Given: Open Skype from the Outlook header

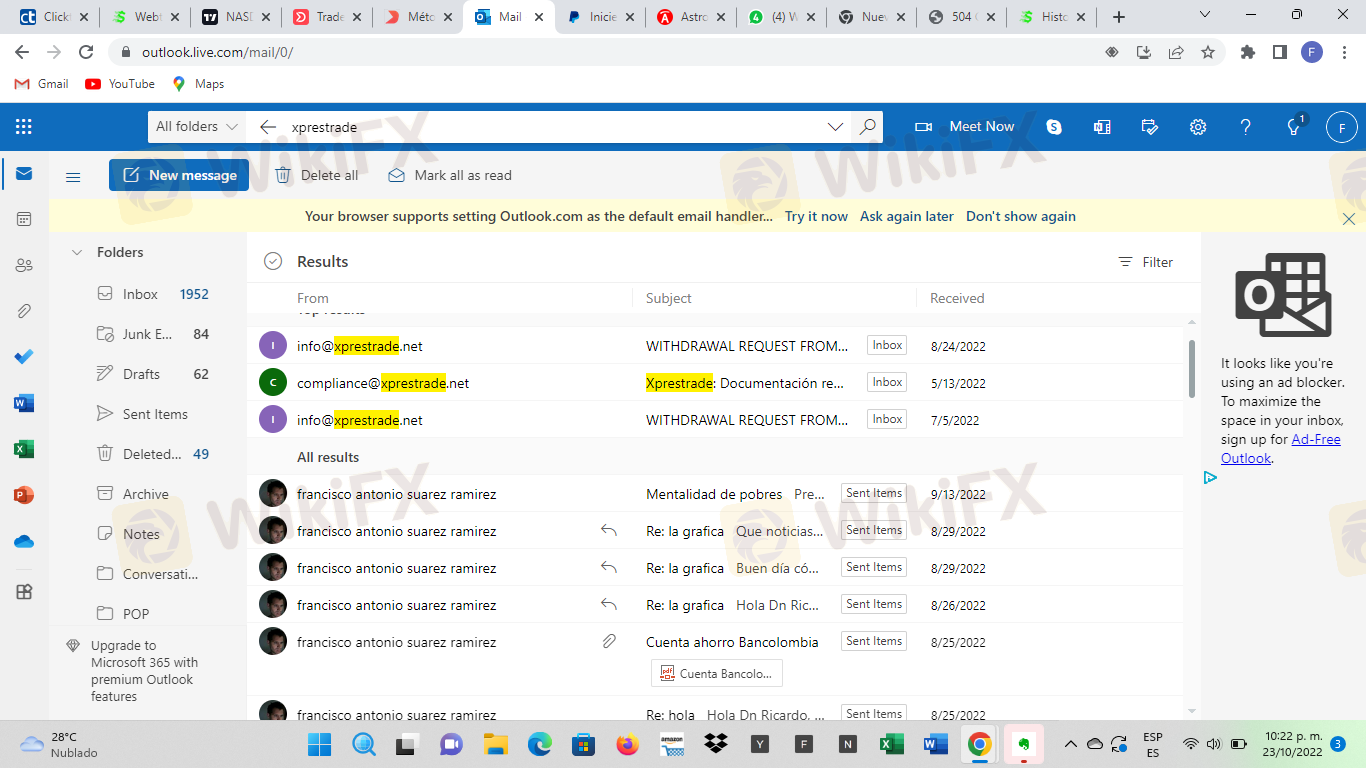Looking at the screenshot, I should (x=1053, y=127).
